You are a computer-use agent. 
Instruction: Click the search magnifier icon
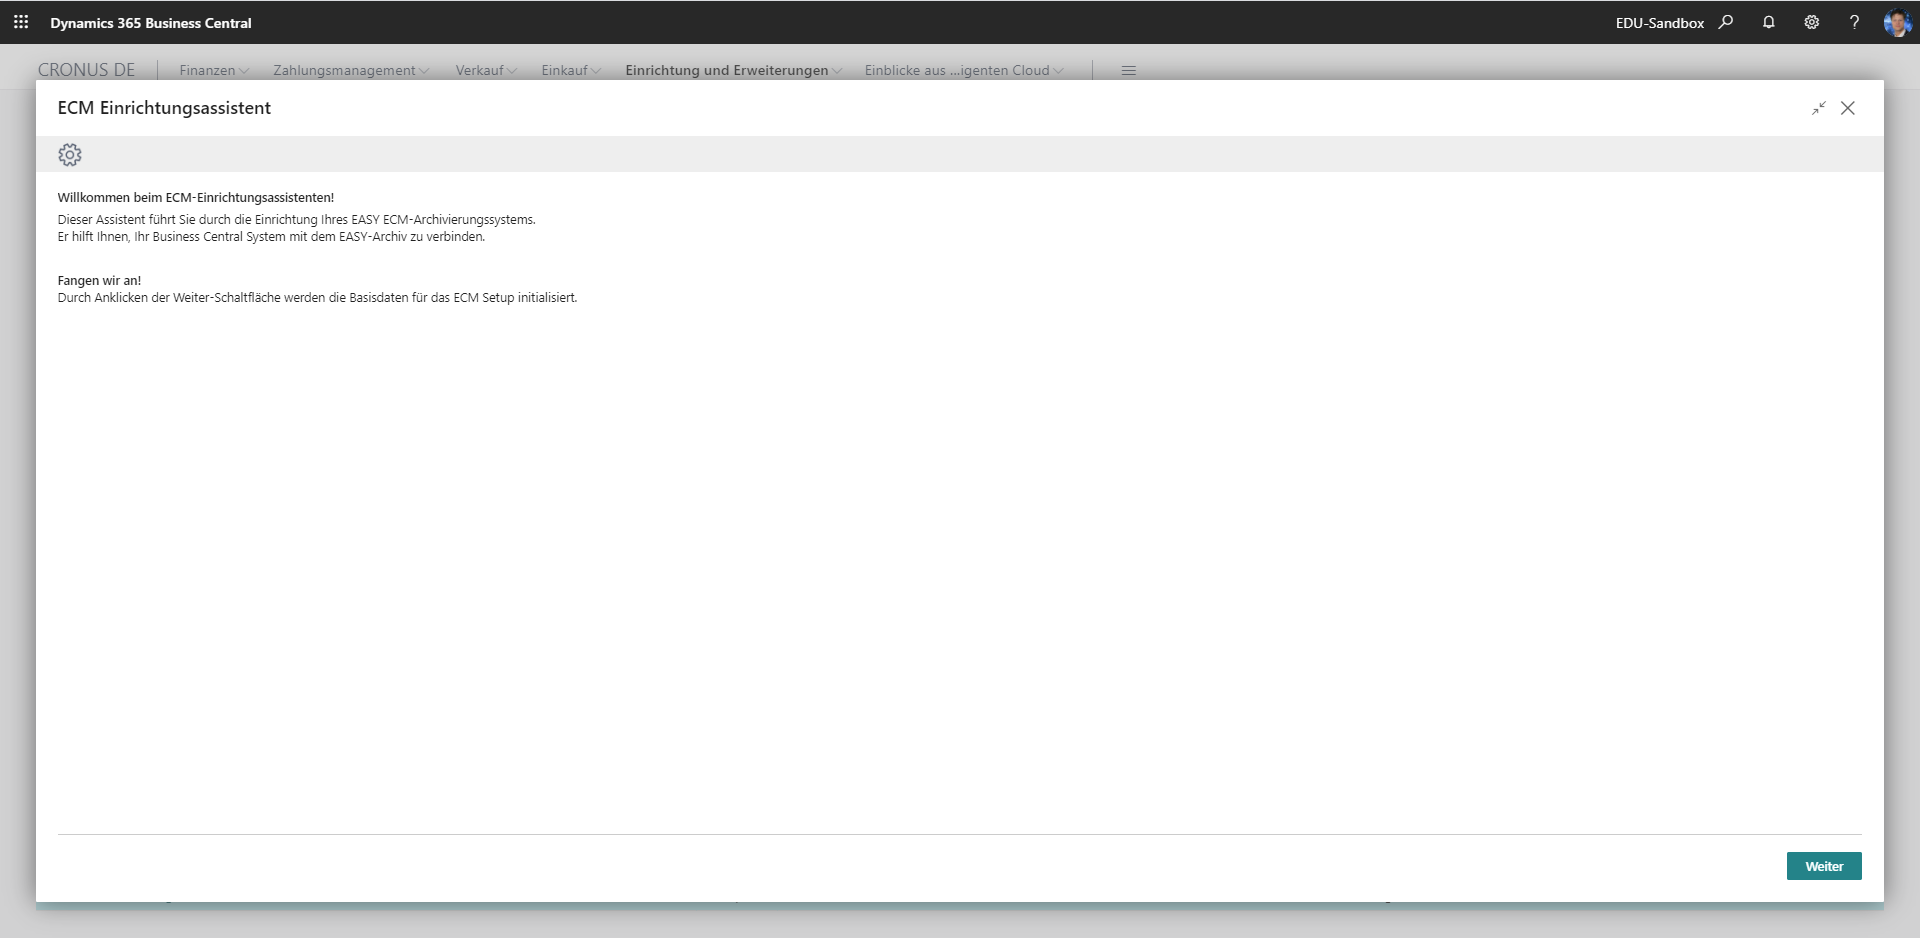[x=1725, y=22]
